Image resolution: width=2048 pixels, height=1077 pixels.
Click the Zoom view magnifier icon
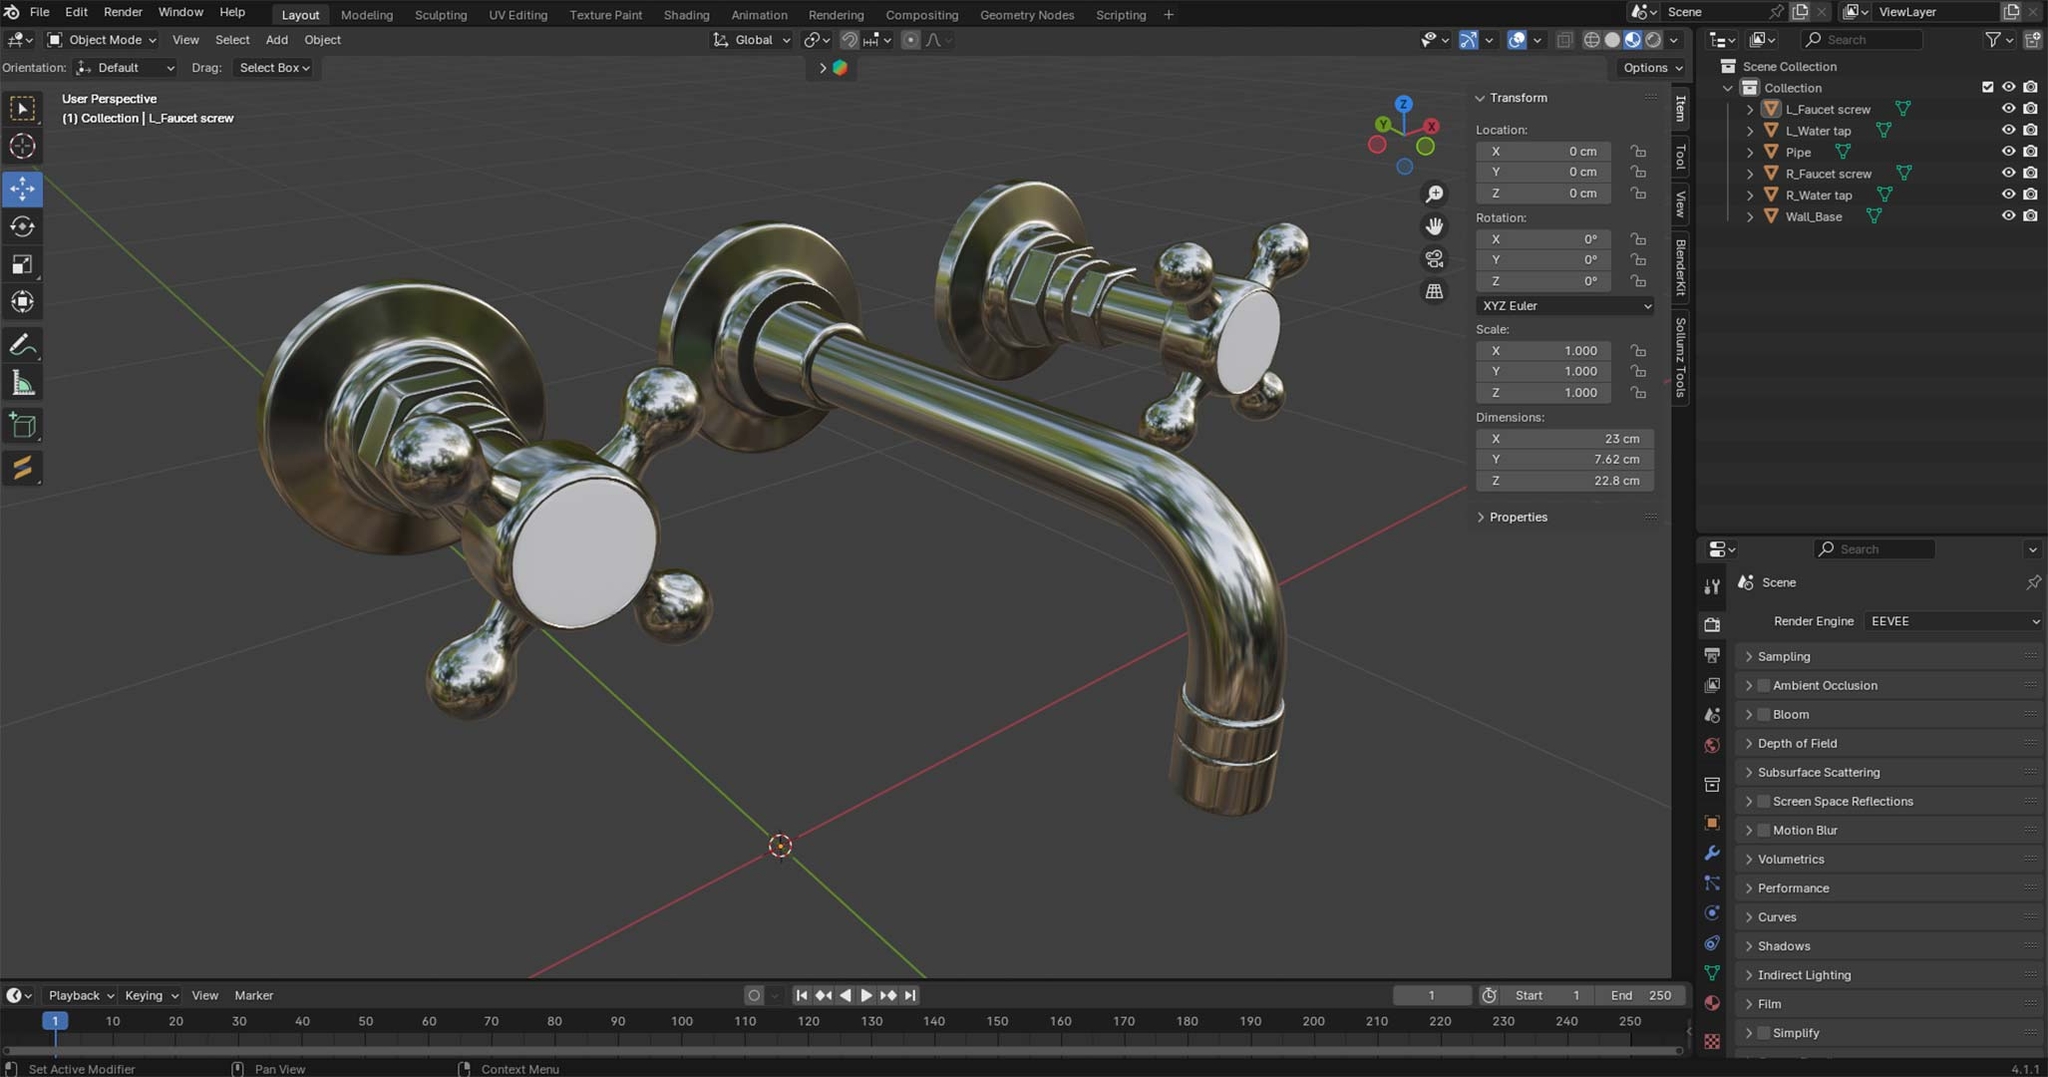[x=1434, y=194]
